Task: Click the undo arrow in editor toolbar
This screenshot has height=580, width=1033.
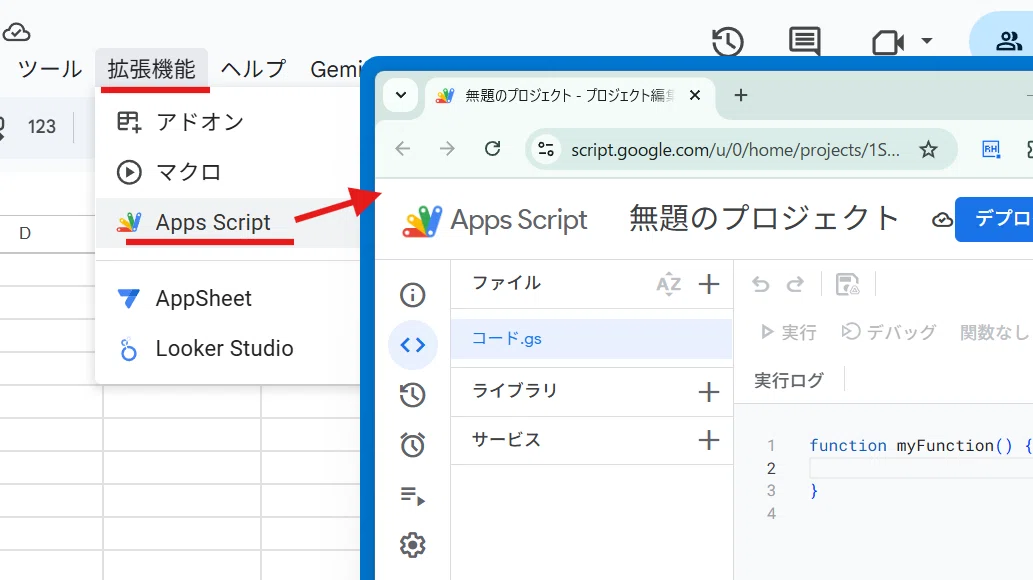Action: click(x=761, y=284)
